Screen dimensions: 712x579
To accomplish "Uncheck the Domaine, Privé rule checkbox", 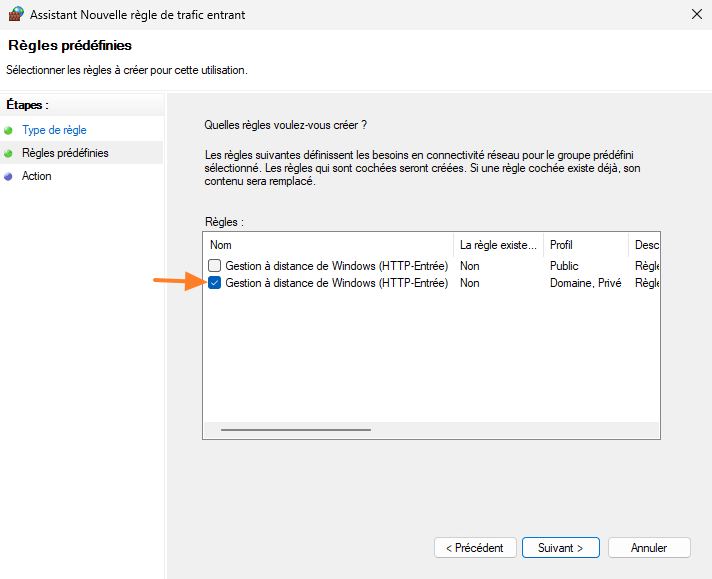I will pyautogui.click(x=215, y=283).
